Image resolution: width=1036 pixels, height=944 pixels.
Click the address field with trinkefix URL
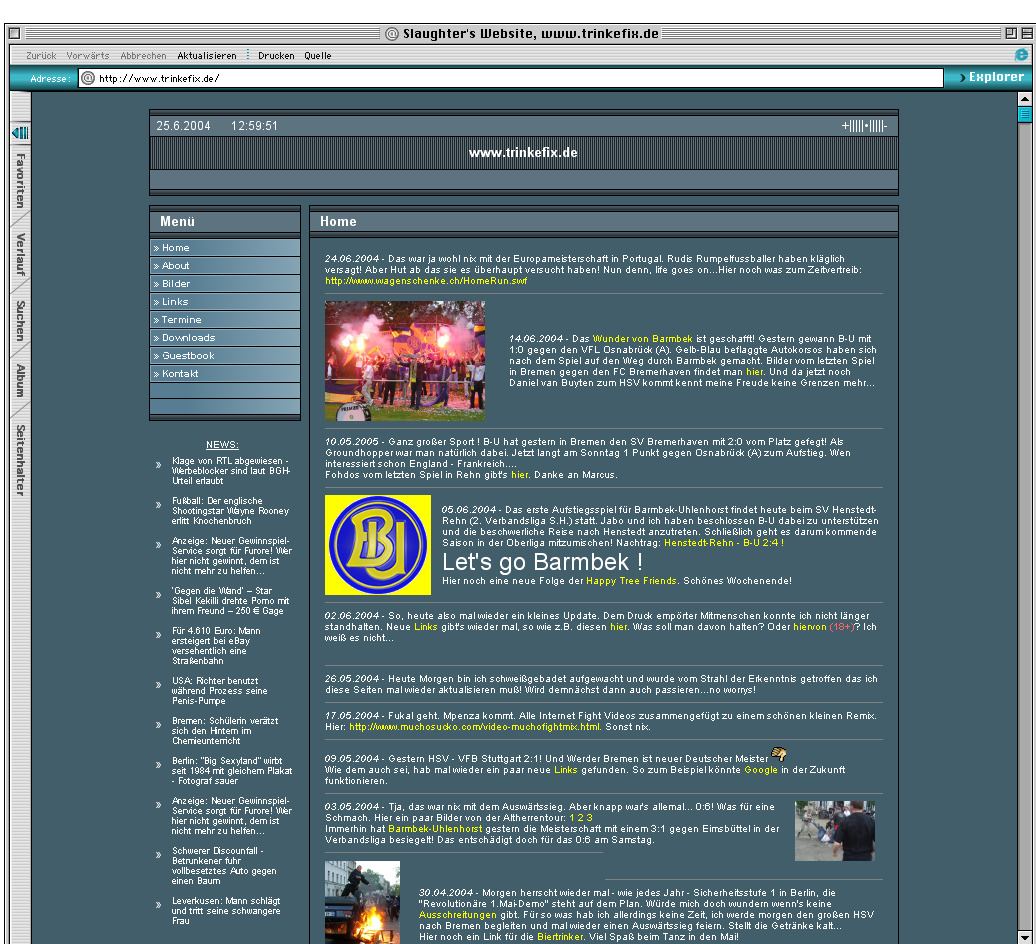511,78
